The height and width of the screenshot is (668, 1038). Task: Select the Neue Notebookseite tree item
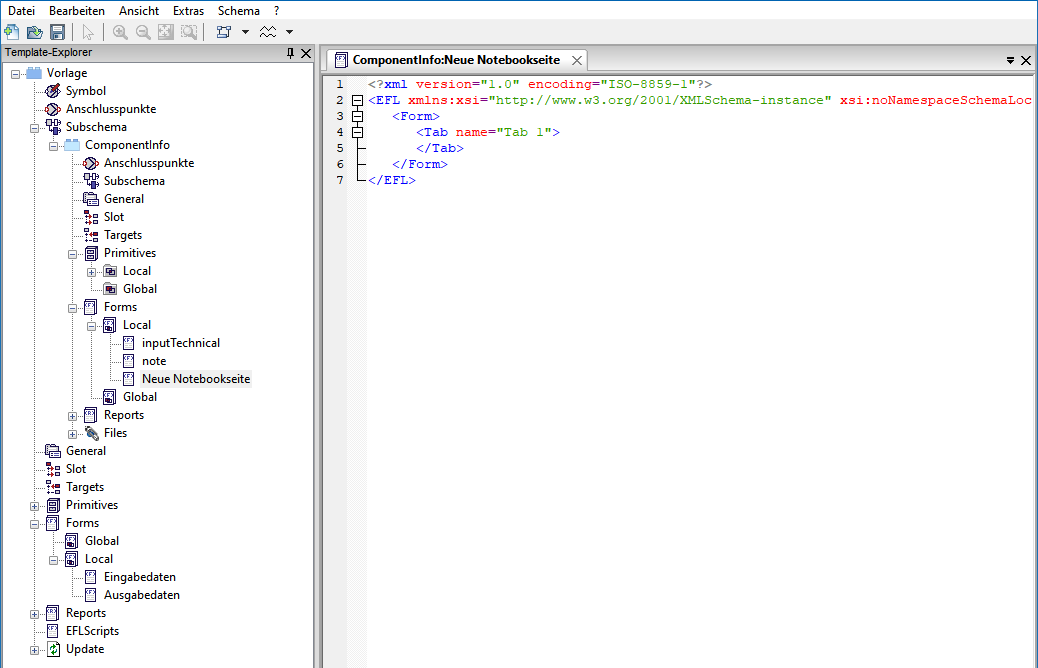pos(196,379)
